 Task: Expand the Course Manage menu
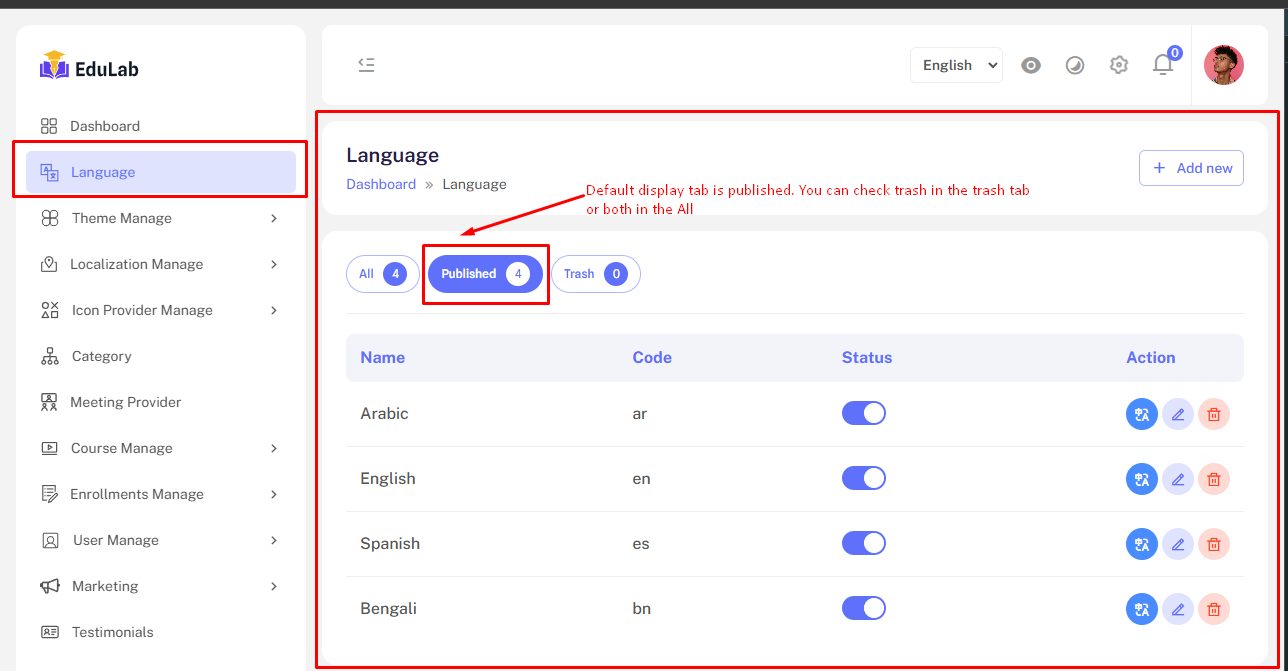point(160,448)
